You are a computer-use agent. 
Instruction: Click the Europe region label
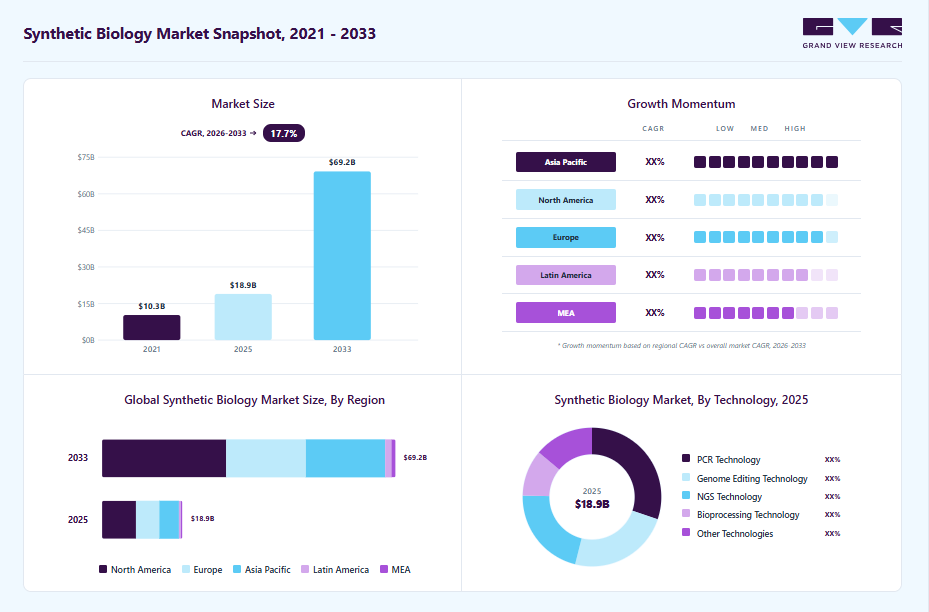pyautogui.click(x=566, y=237)
